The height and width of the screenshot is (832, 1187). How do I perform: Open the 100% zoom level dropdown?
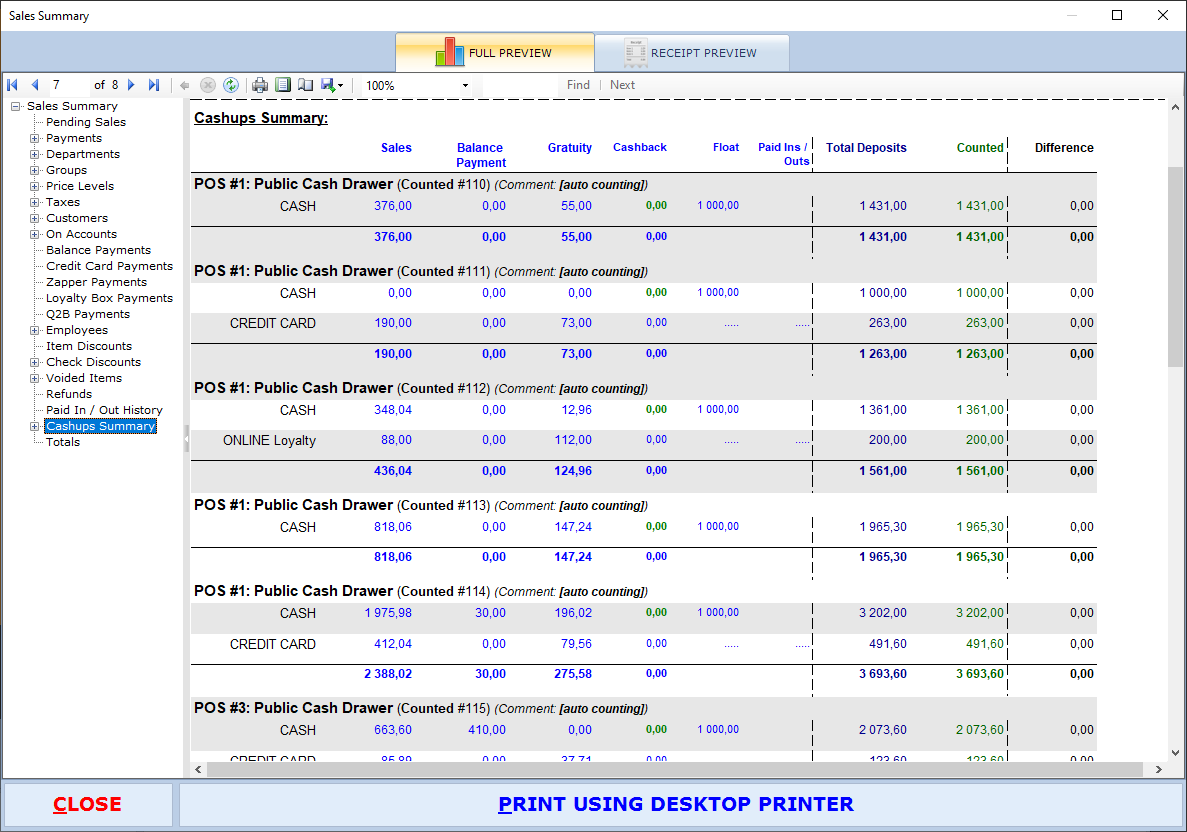coord(465,86)
